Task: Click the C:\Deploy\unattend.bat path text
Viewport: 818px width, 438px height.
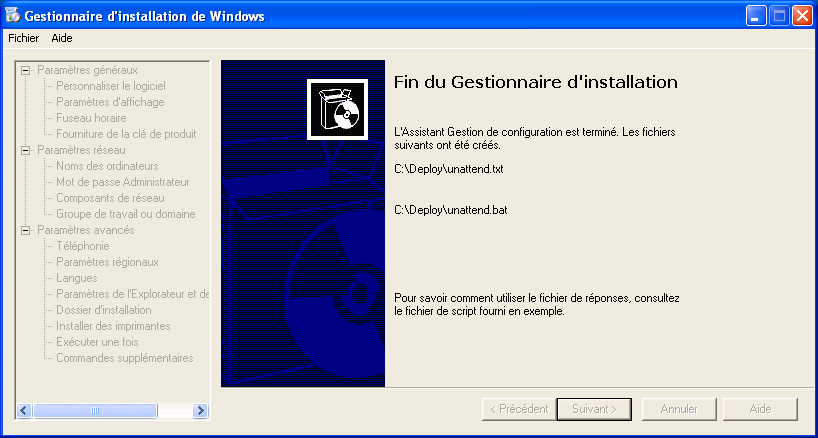Action: [451, 210]
